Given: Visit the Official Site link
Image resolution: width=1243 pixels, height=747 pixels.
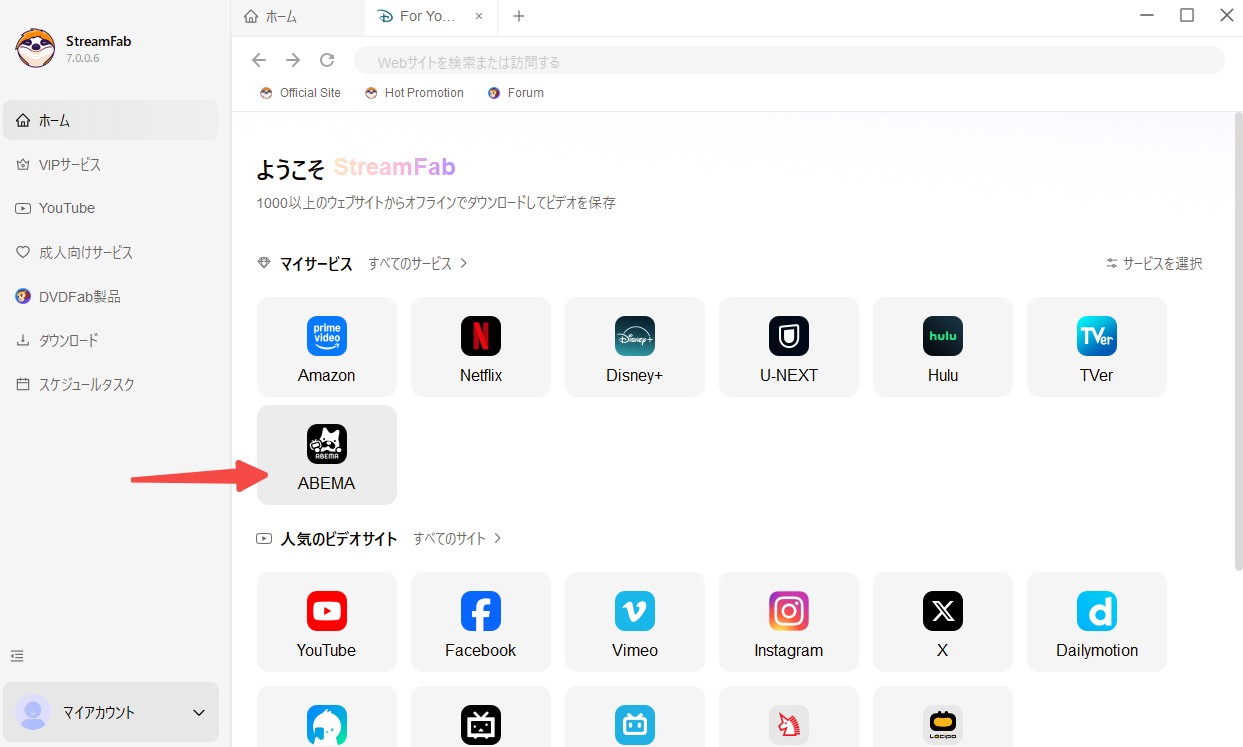Looking at the screenshot, I should (300, 92).
